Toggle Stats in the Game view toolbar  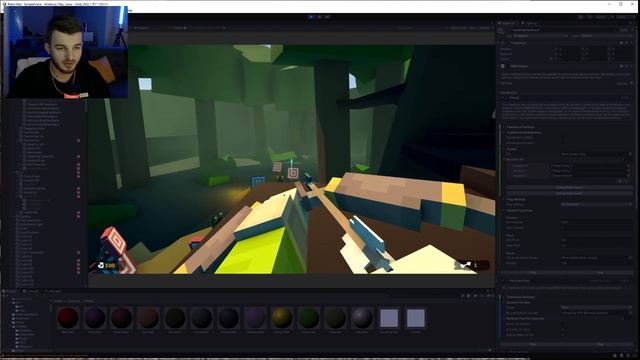[x=473, y=28]
